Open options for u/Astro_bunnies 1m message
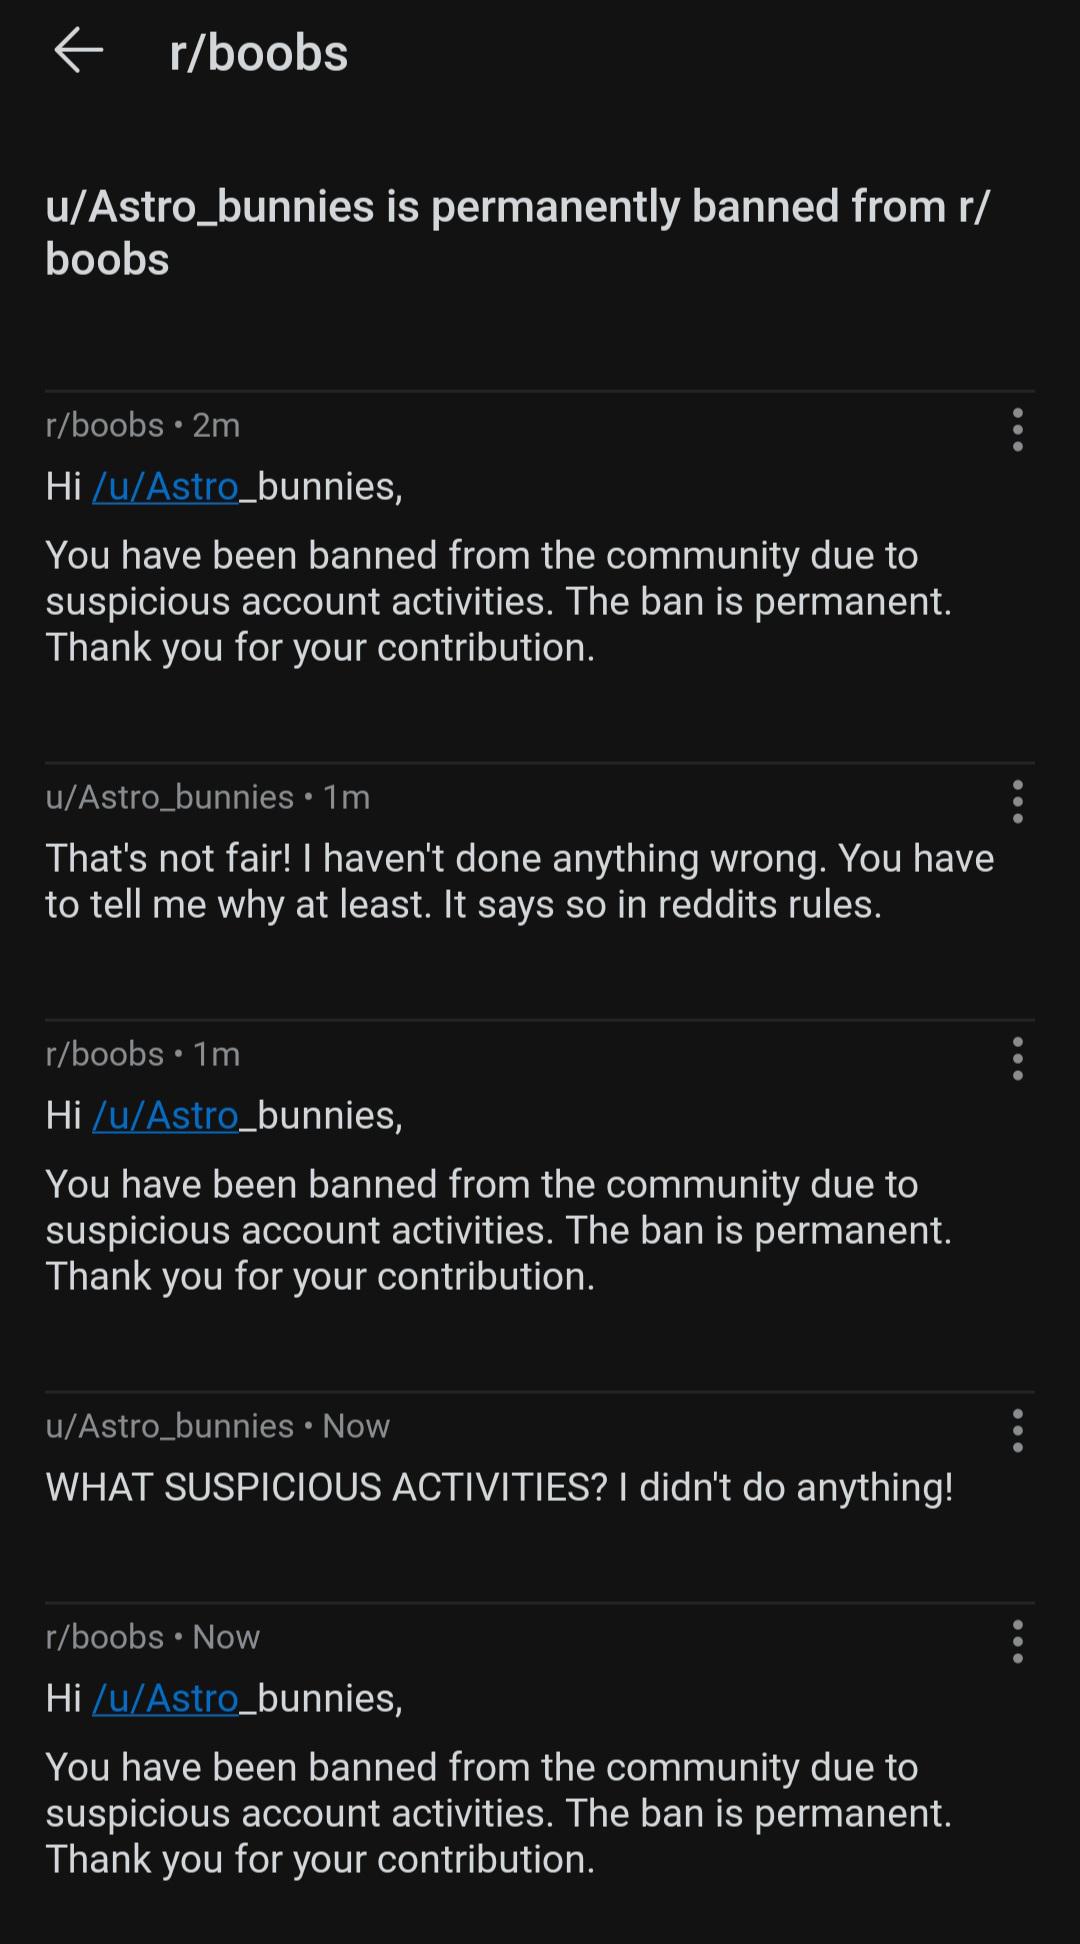1080x1944 pixels. [x=1017, y=802]
